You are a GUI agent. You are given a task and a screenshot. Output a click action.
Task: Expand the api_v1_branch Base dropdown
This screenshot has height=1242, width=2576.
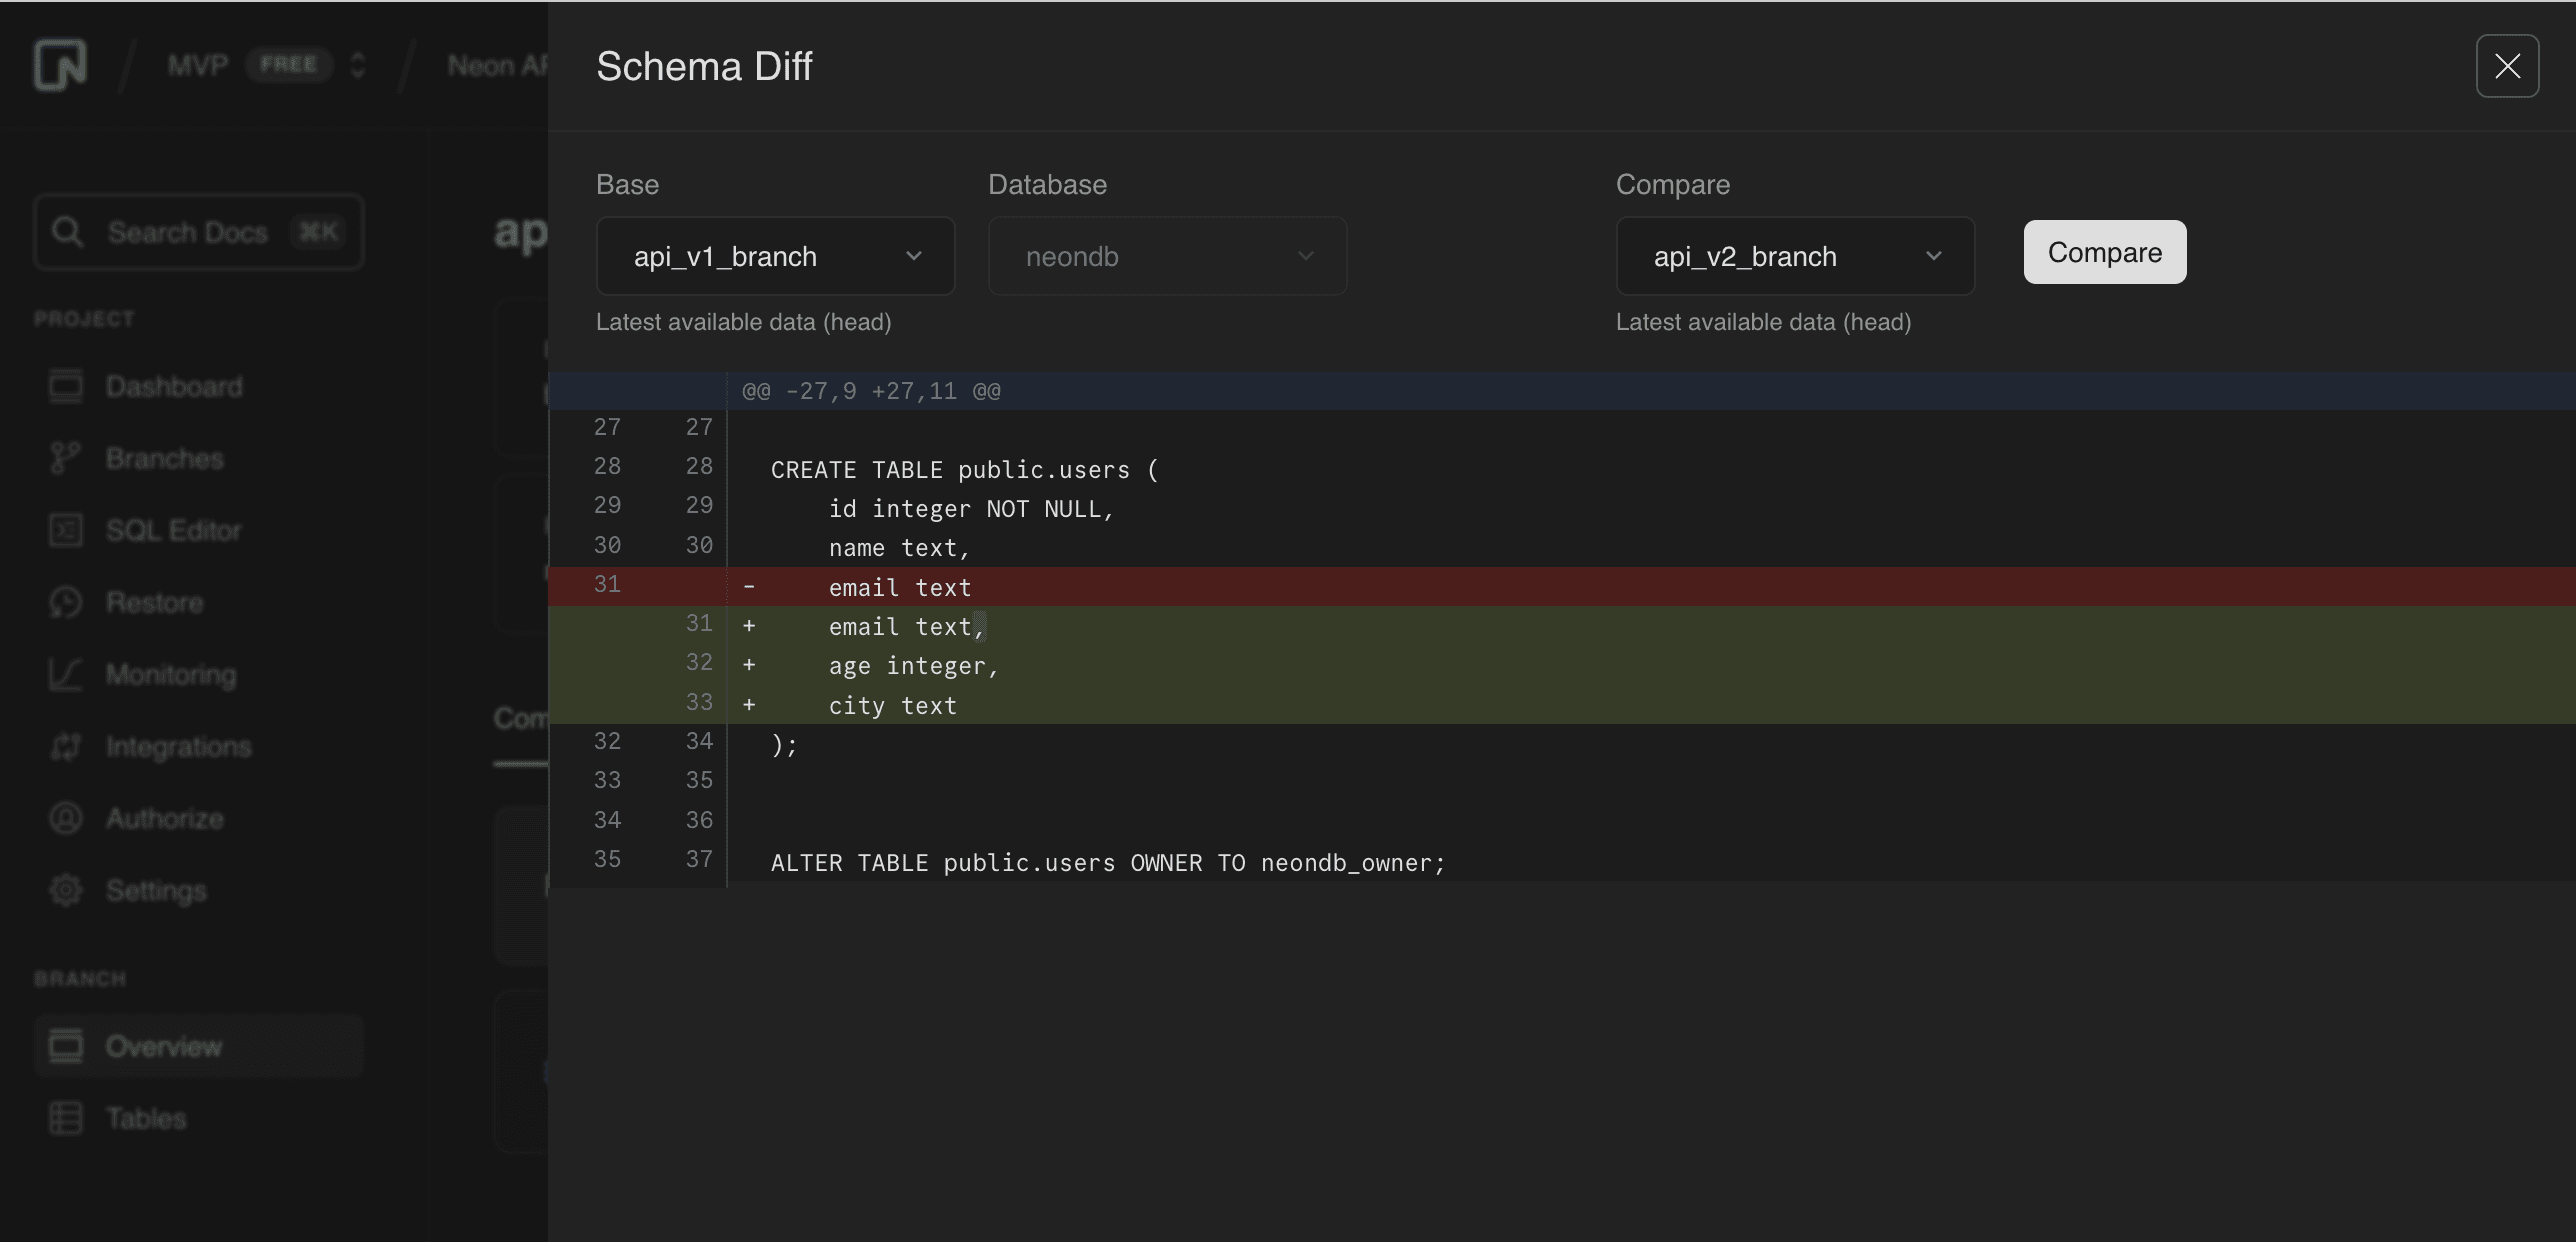coord(775,256)
